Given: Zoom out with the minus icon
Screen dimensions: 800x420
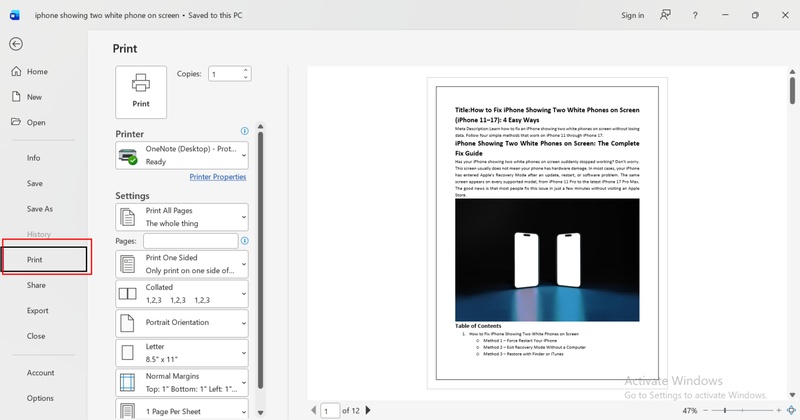Looking at the screenshot, I should (706, 410).
